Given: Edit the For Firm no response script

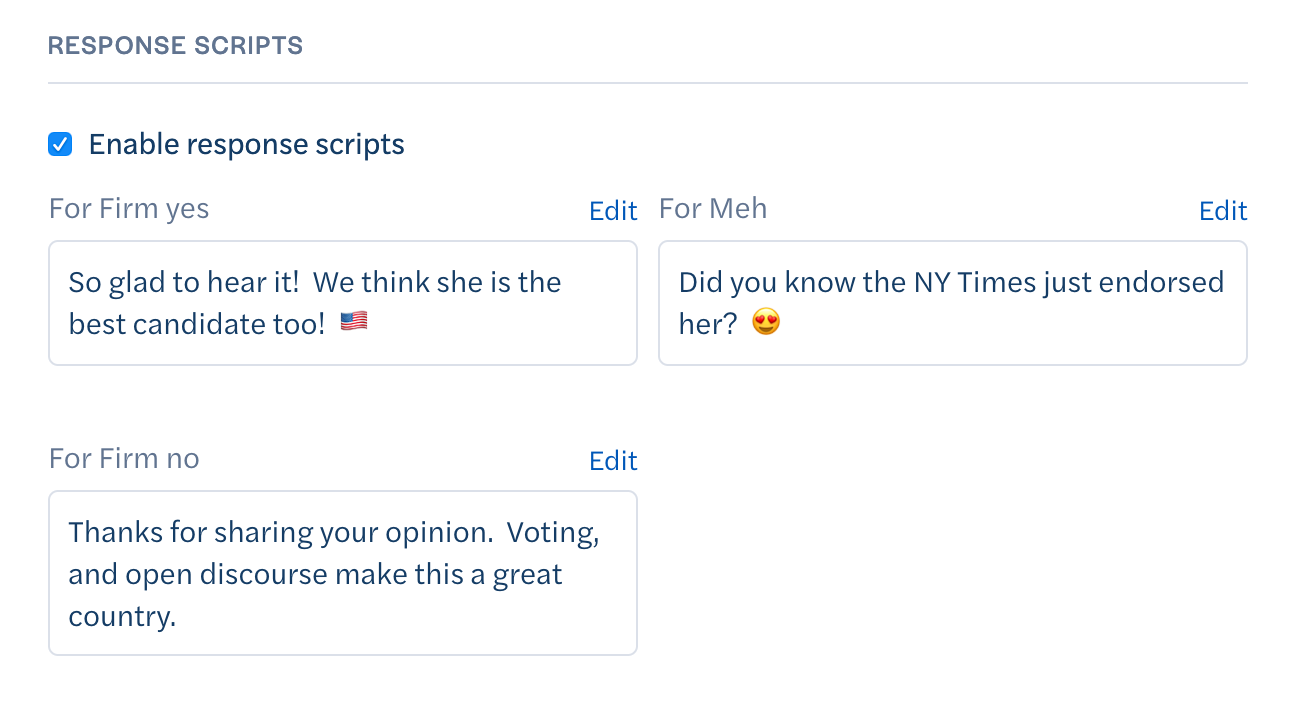Looking at the screenshot, I should pyautogui.click(x=613, y=460).
